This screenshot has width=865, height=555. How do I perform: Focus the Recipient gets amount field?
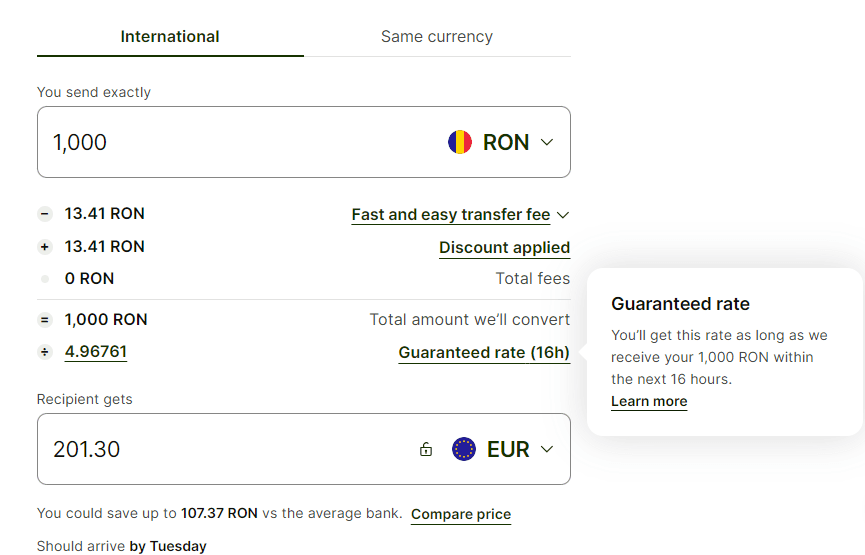[x=220, y=449]
